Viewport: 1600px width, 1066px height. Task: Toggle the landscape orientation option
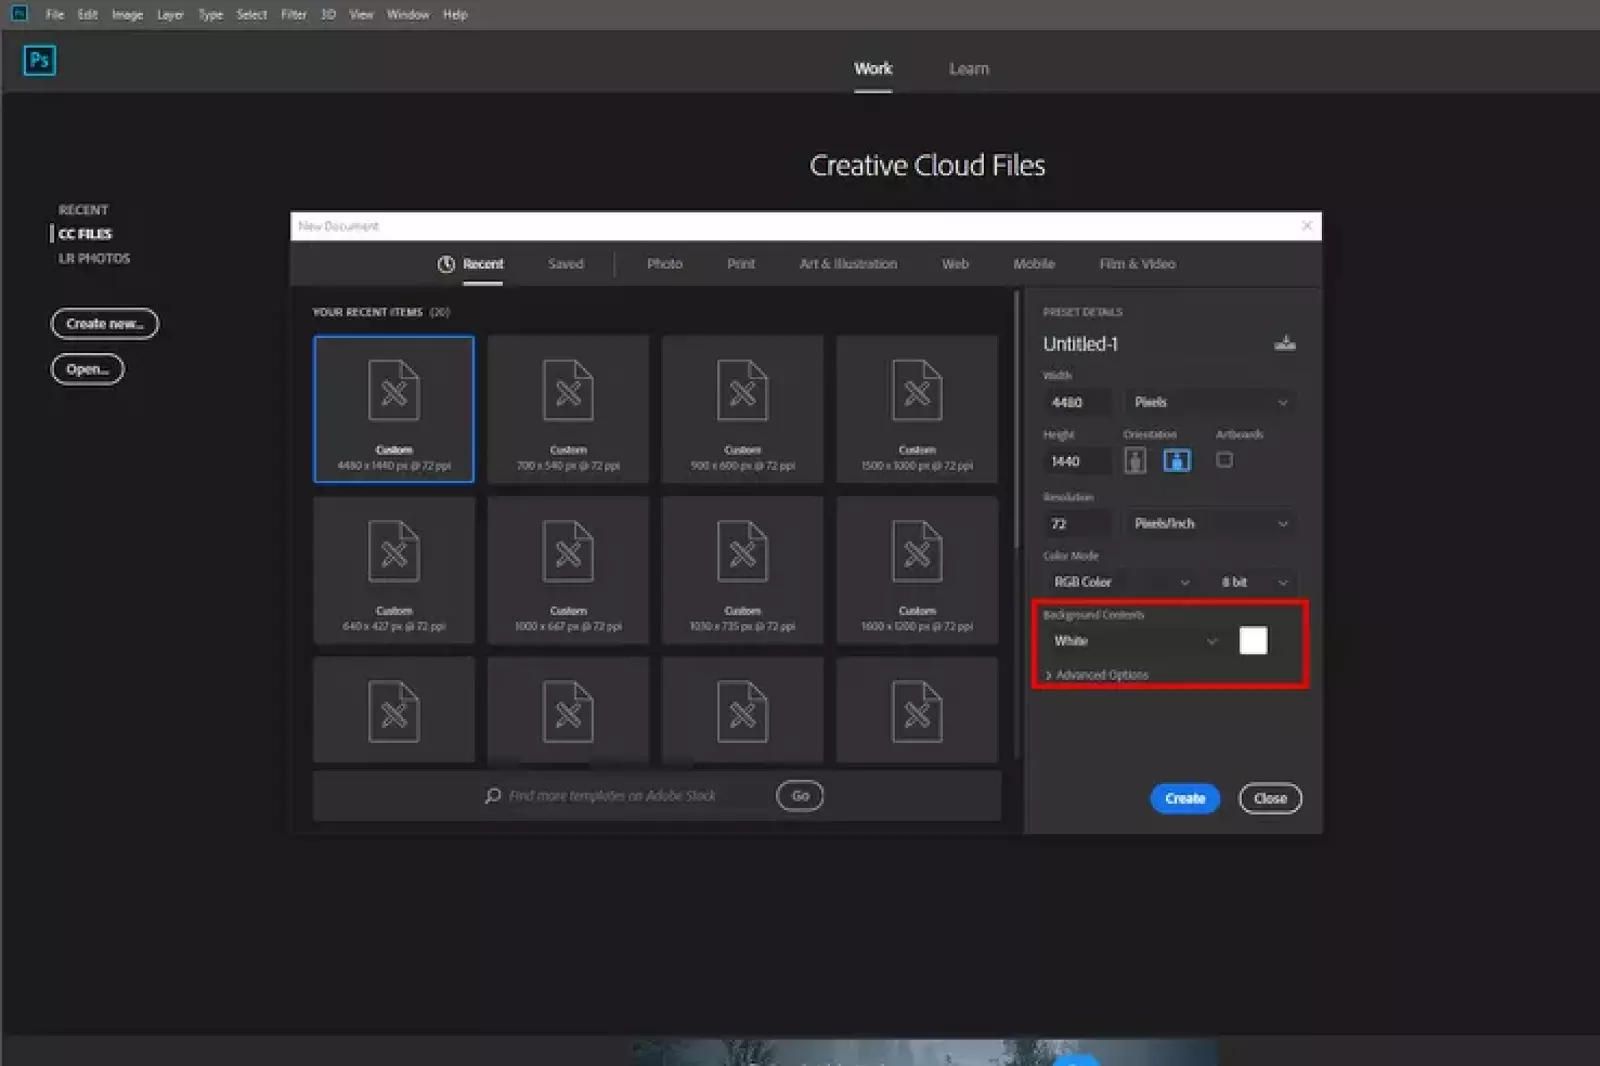tap(1178, 460)
